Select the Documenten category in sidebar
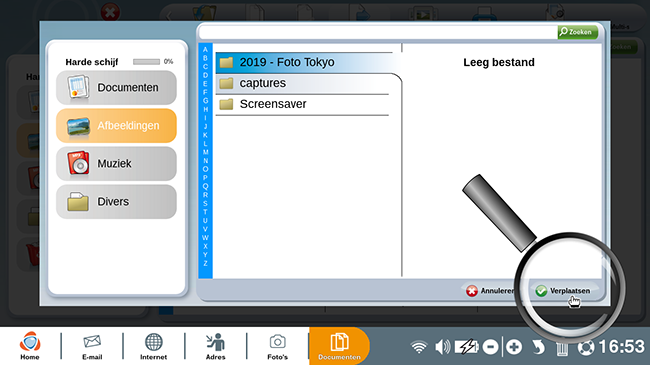 coord(116,88)
